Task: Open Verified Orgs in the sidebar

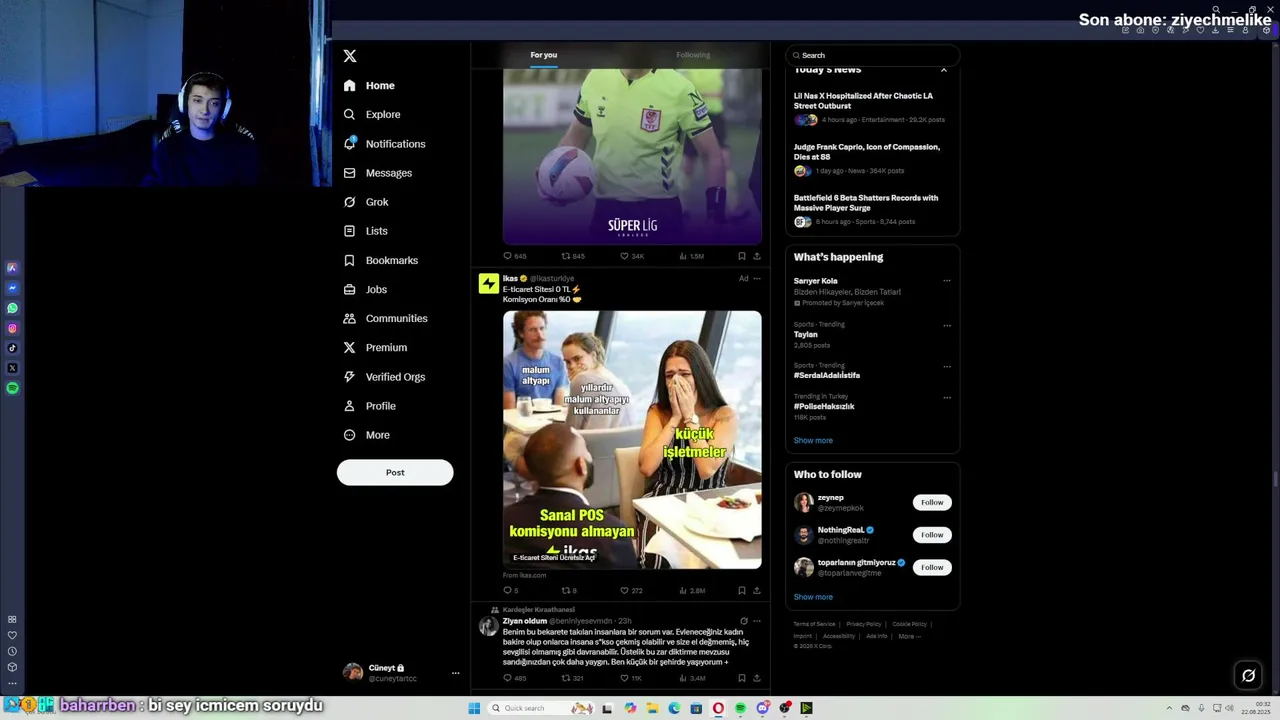Action: coord(384,377)
